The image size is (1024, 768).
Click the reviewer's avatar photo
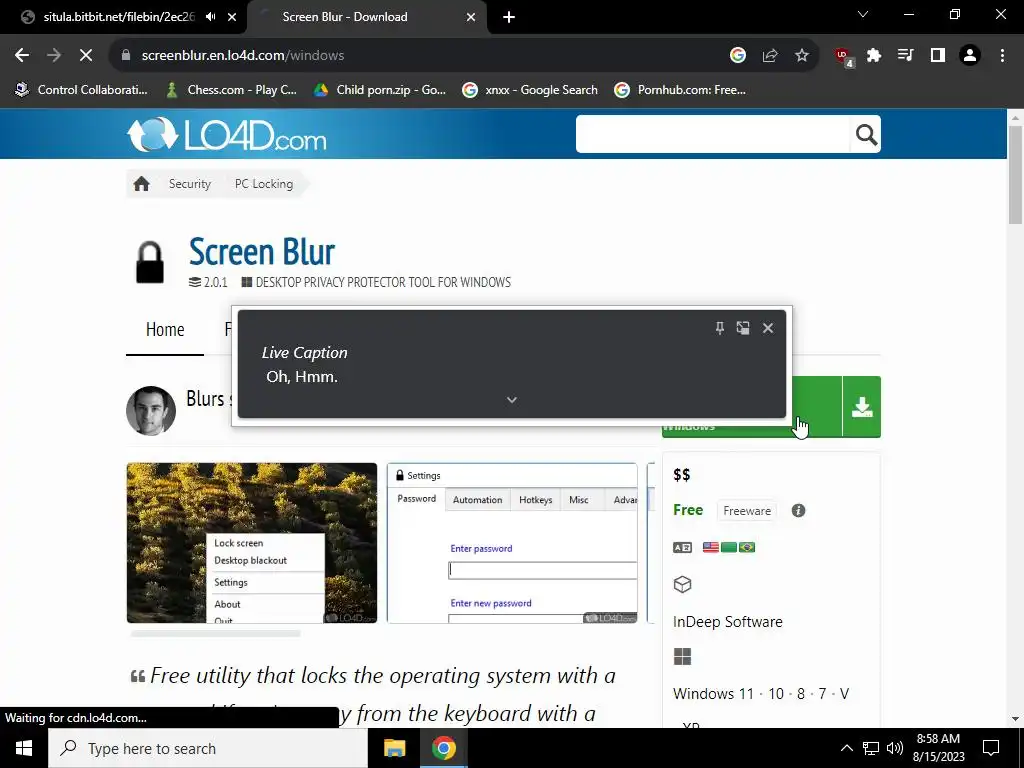tap(151, 411)
